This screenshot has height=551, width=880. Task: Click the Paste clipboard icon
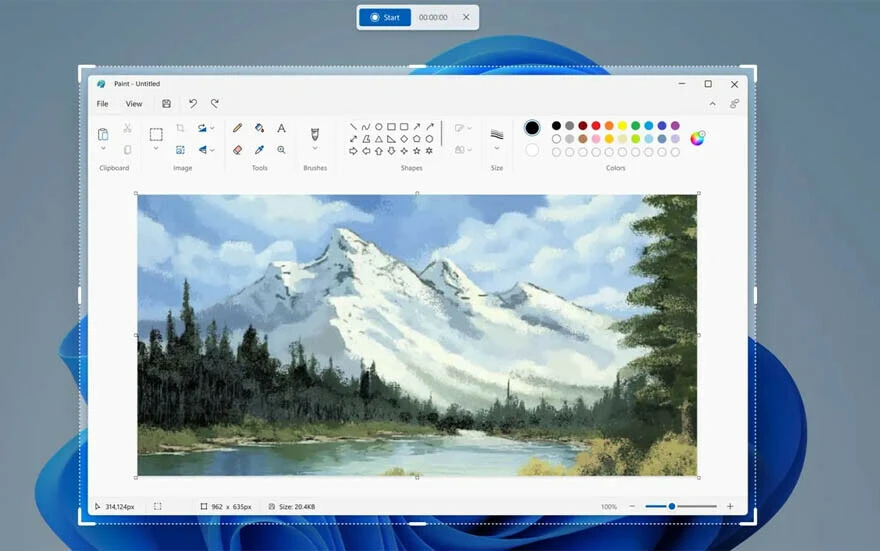103,134
